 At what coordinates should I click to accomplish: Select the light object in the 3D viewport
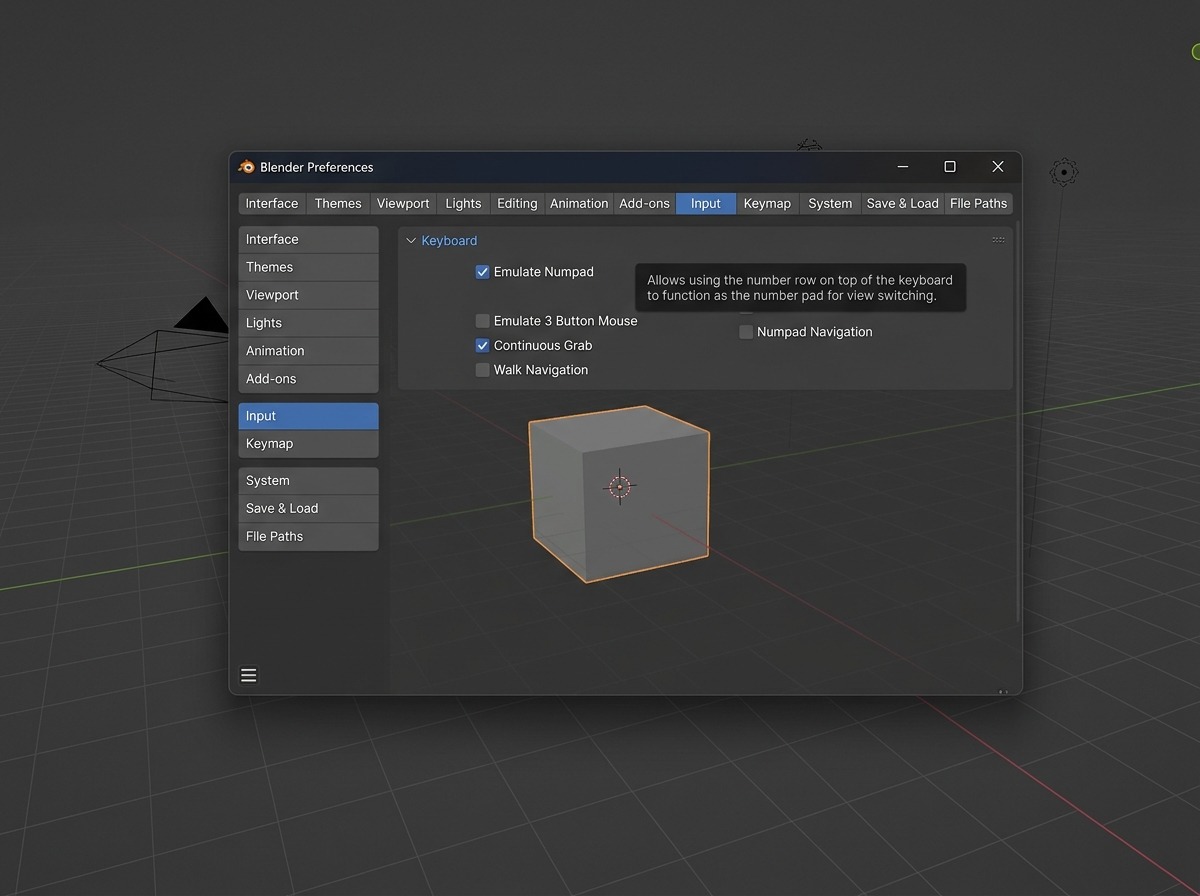pos(1064,172)
